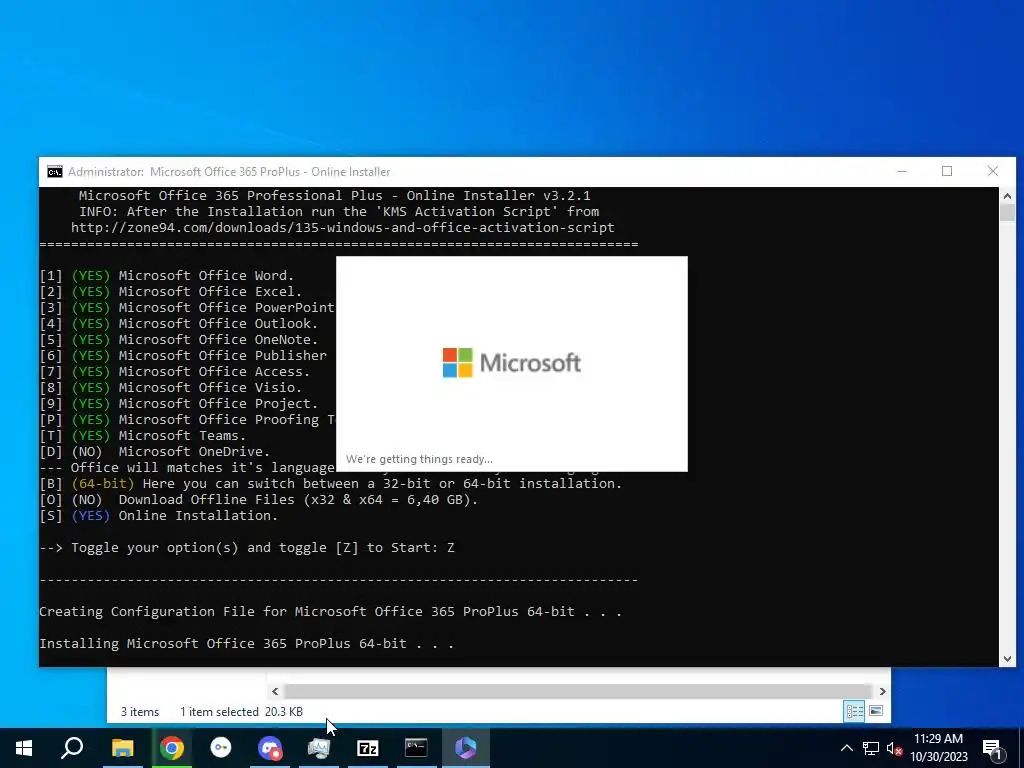Click the "(64-bit)" option text
Screen dimensions: 1024x768
tap(103, 483)
